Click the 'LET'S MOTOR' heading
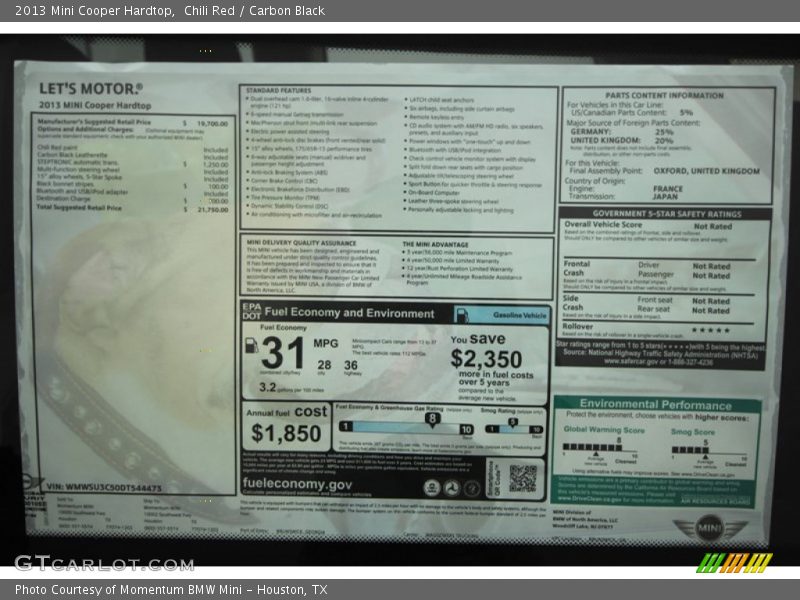This screenshot has height=600, width=800. pyautogui.click(x=91, y=89)
